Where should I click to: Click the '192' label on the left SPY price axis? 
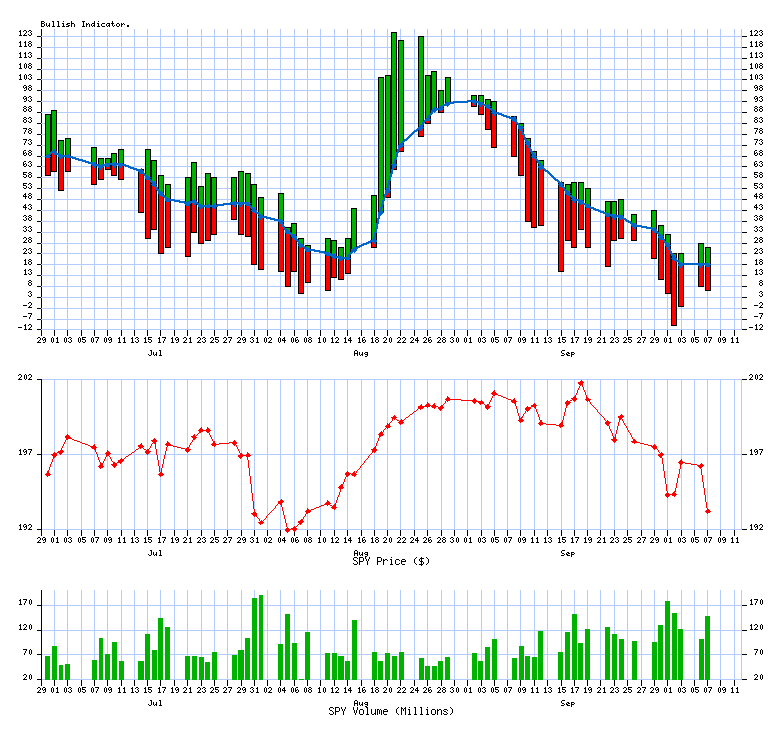point(26,528)
